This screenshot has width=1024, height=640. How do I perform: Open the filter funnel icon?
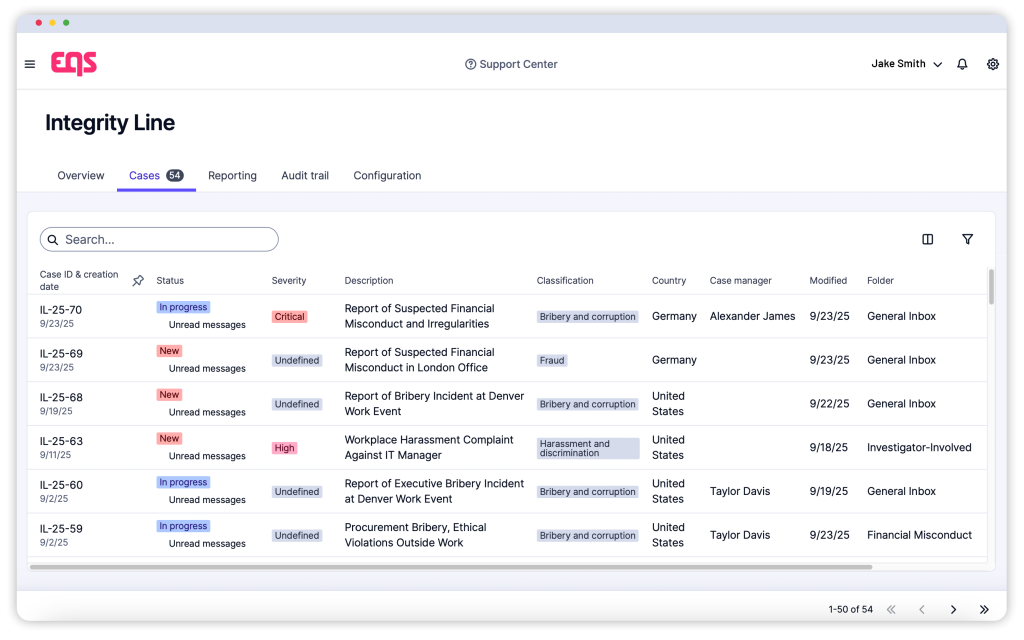click(x=967, y=239)
